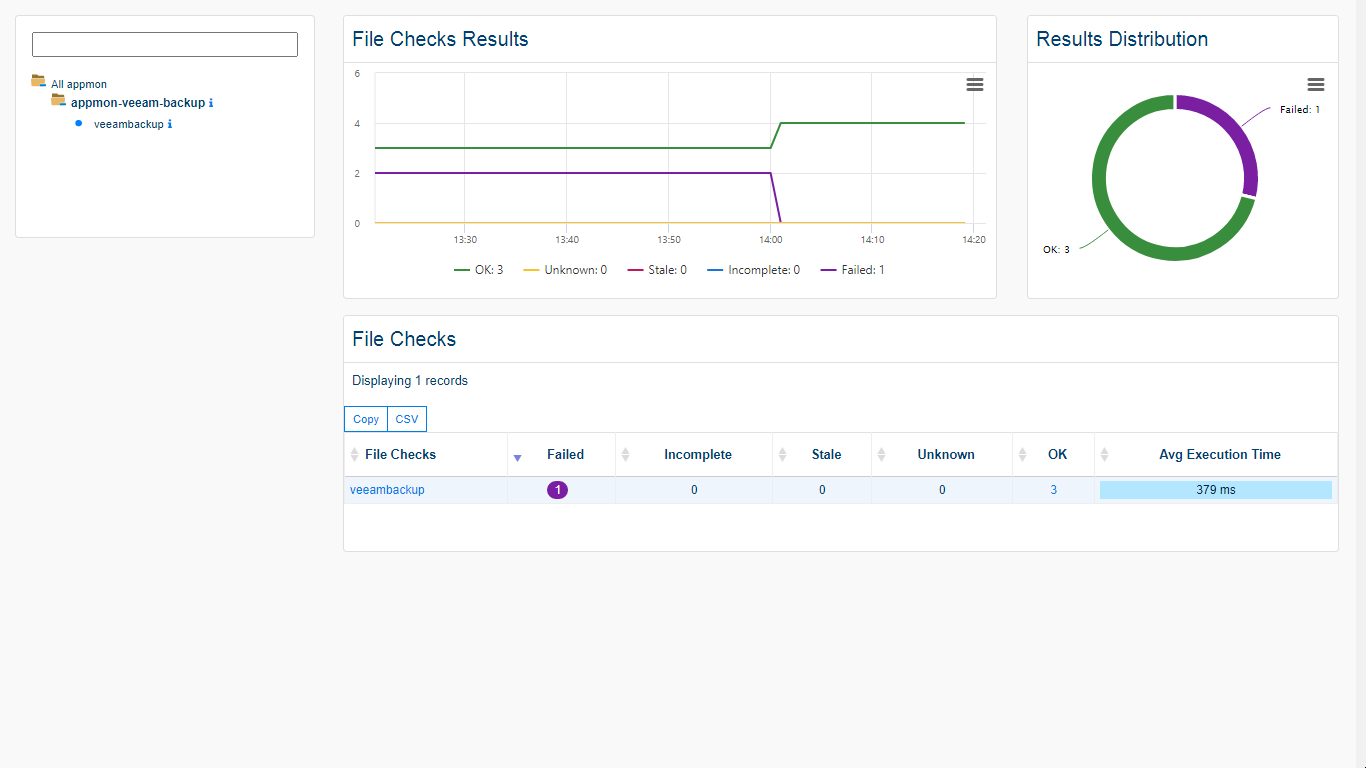Click info icon next to appmon-veeam-backup
The height and width of the screenshot is (768, 1366).
211,103
